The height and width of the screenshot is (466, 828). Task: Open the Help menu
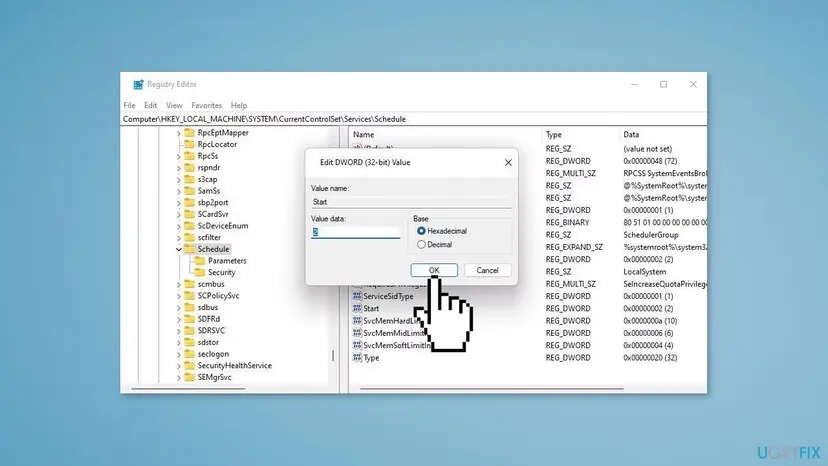coord(239,105)
